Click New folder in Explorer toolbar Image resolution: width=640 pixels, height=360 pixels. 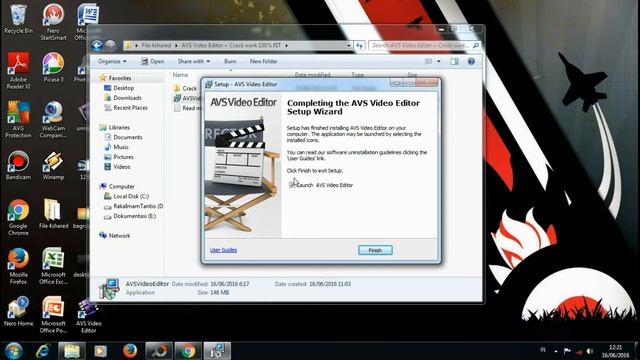263,61
